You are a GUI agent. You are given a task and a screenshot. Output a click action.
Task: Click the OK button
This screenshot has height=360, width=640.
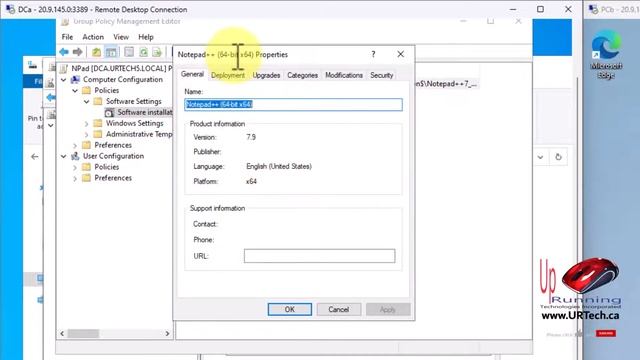point(290,309)
